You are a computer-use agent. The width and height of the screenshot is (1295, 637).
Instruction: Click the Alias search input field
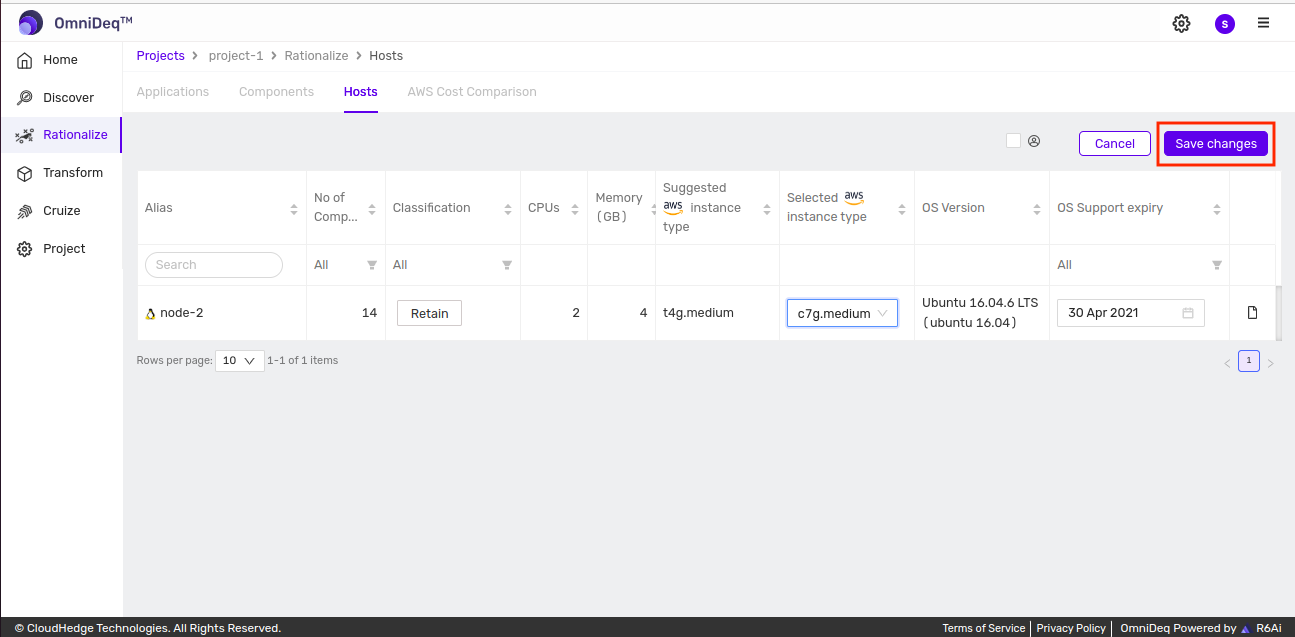coord(214,265)
